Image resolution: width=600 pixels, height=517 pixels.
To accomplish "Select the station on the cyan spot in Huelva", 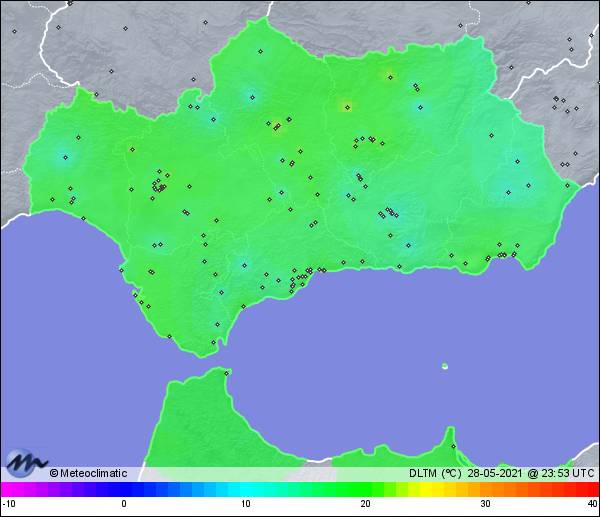I will tap(65, 157).
